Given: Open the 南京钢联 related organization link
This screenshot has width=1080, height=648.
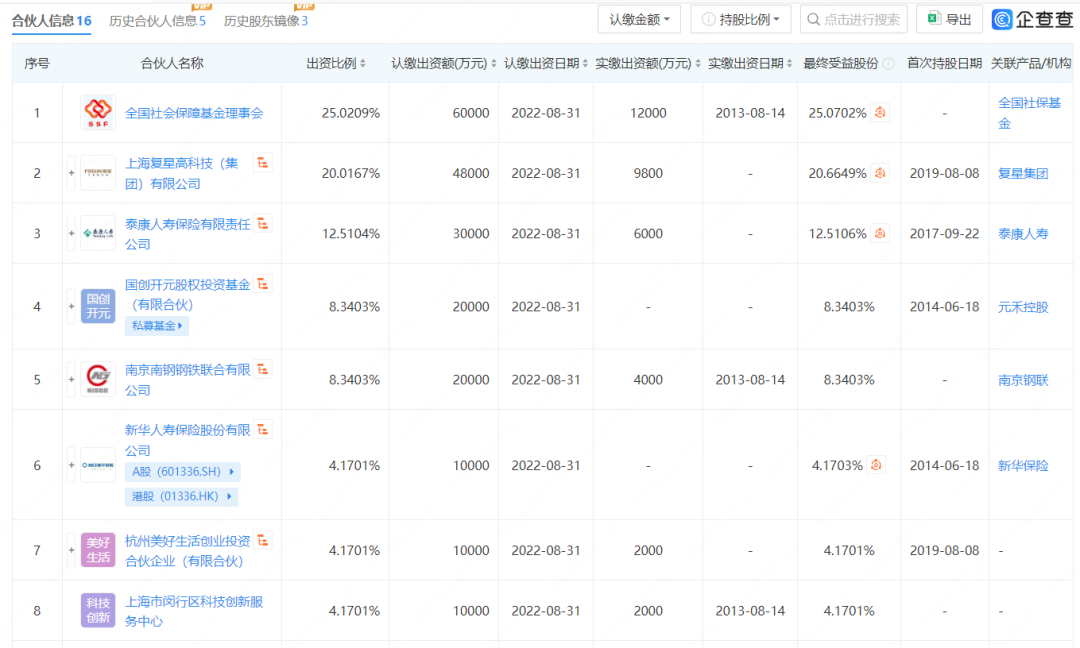Looking at the screenshot, I should tap(1023, 380).
